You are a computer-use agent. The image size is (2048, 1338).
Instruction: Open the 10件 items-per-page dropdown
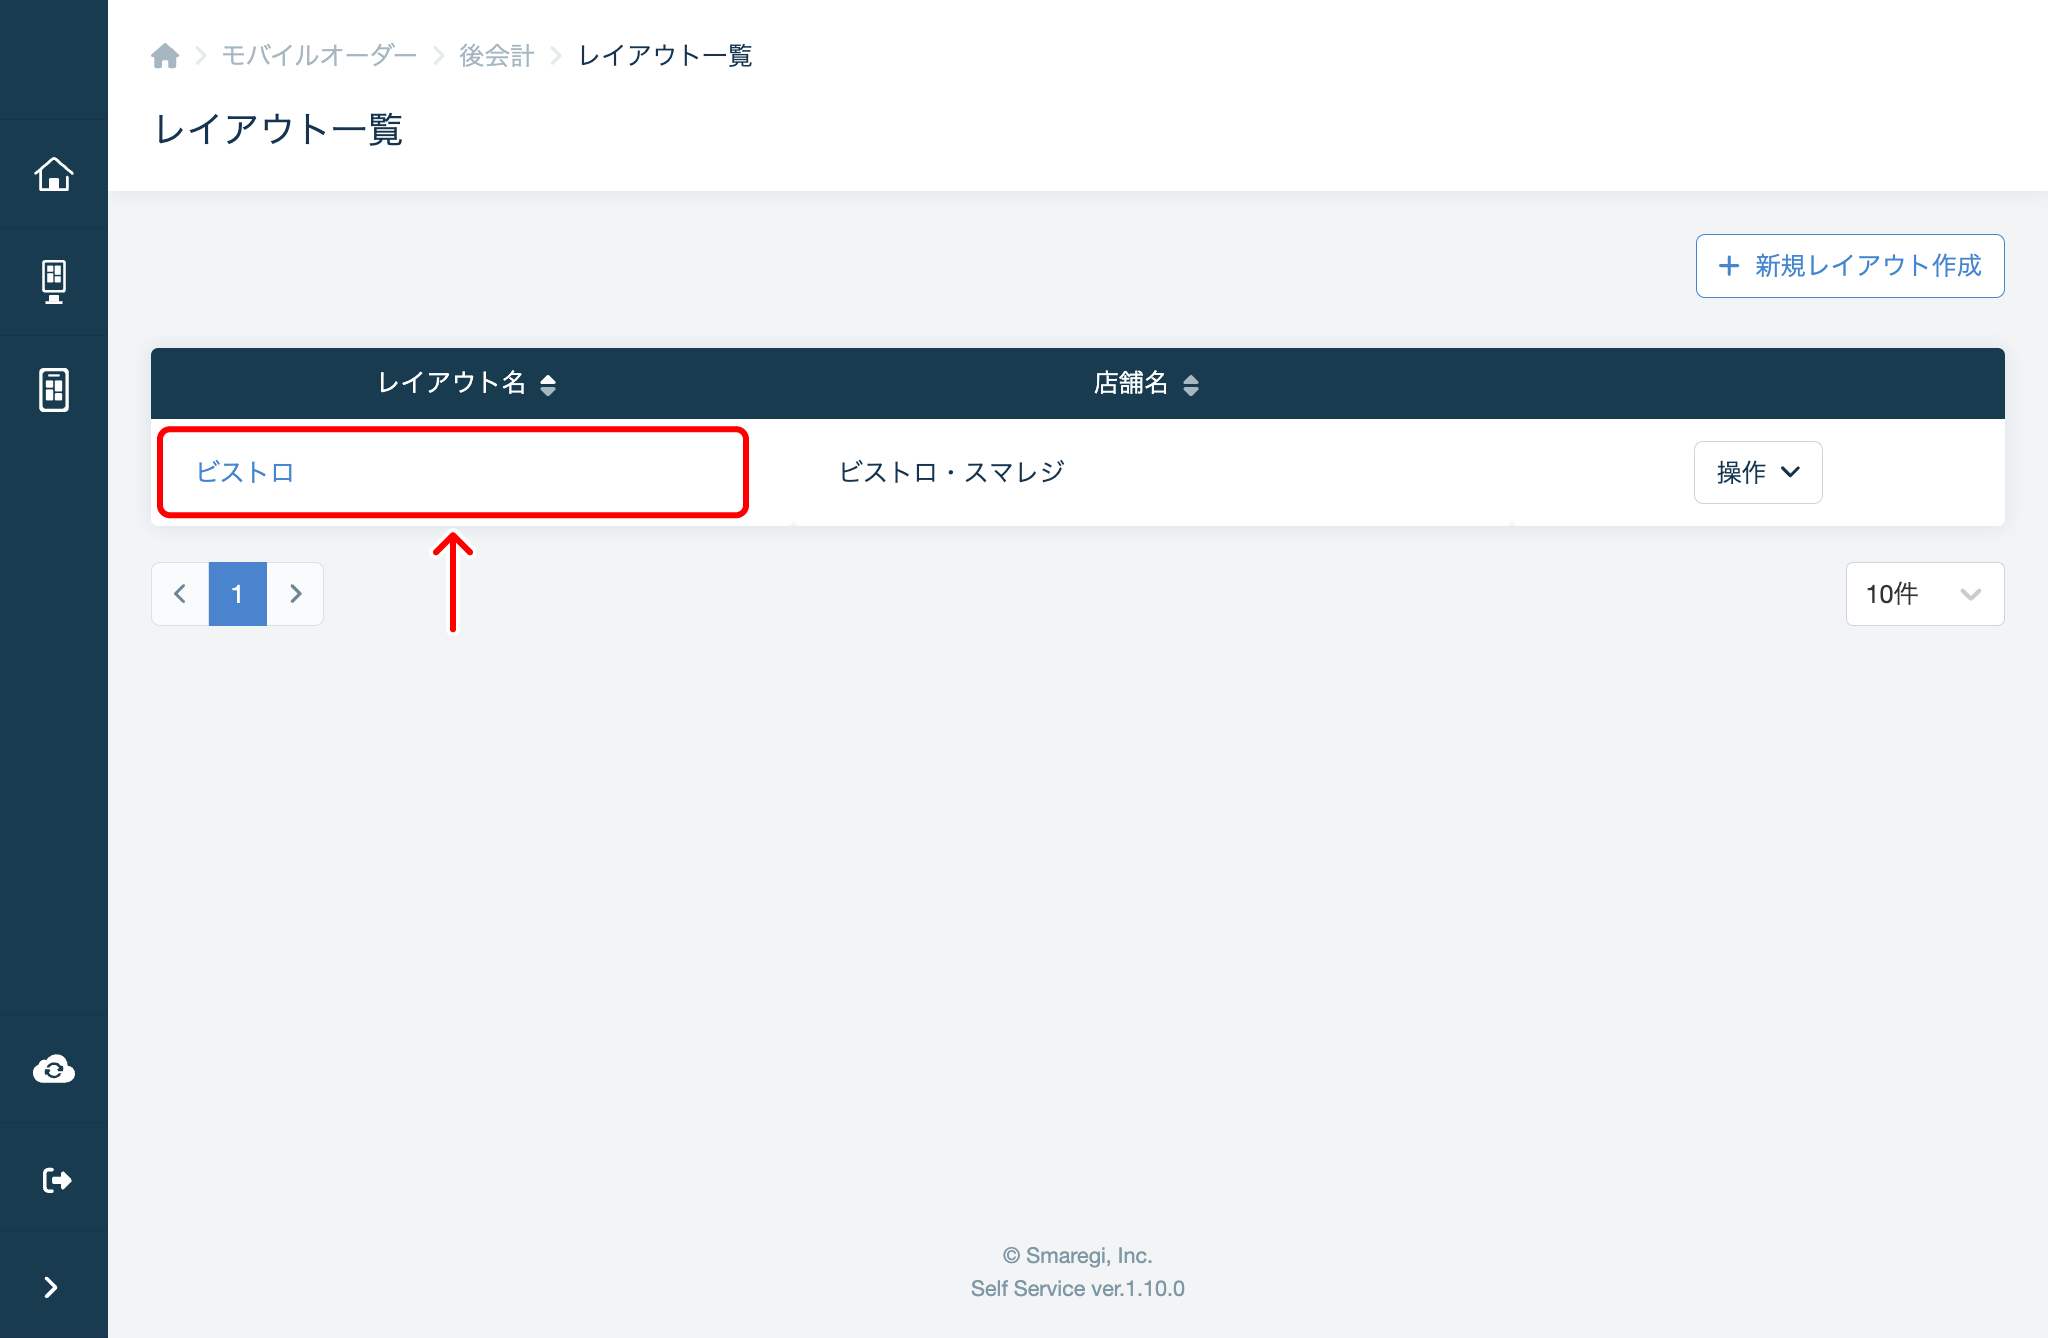(1923, 593)
